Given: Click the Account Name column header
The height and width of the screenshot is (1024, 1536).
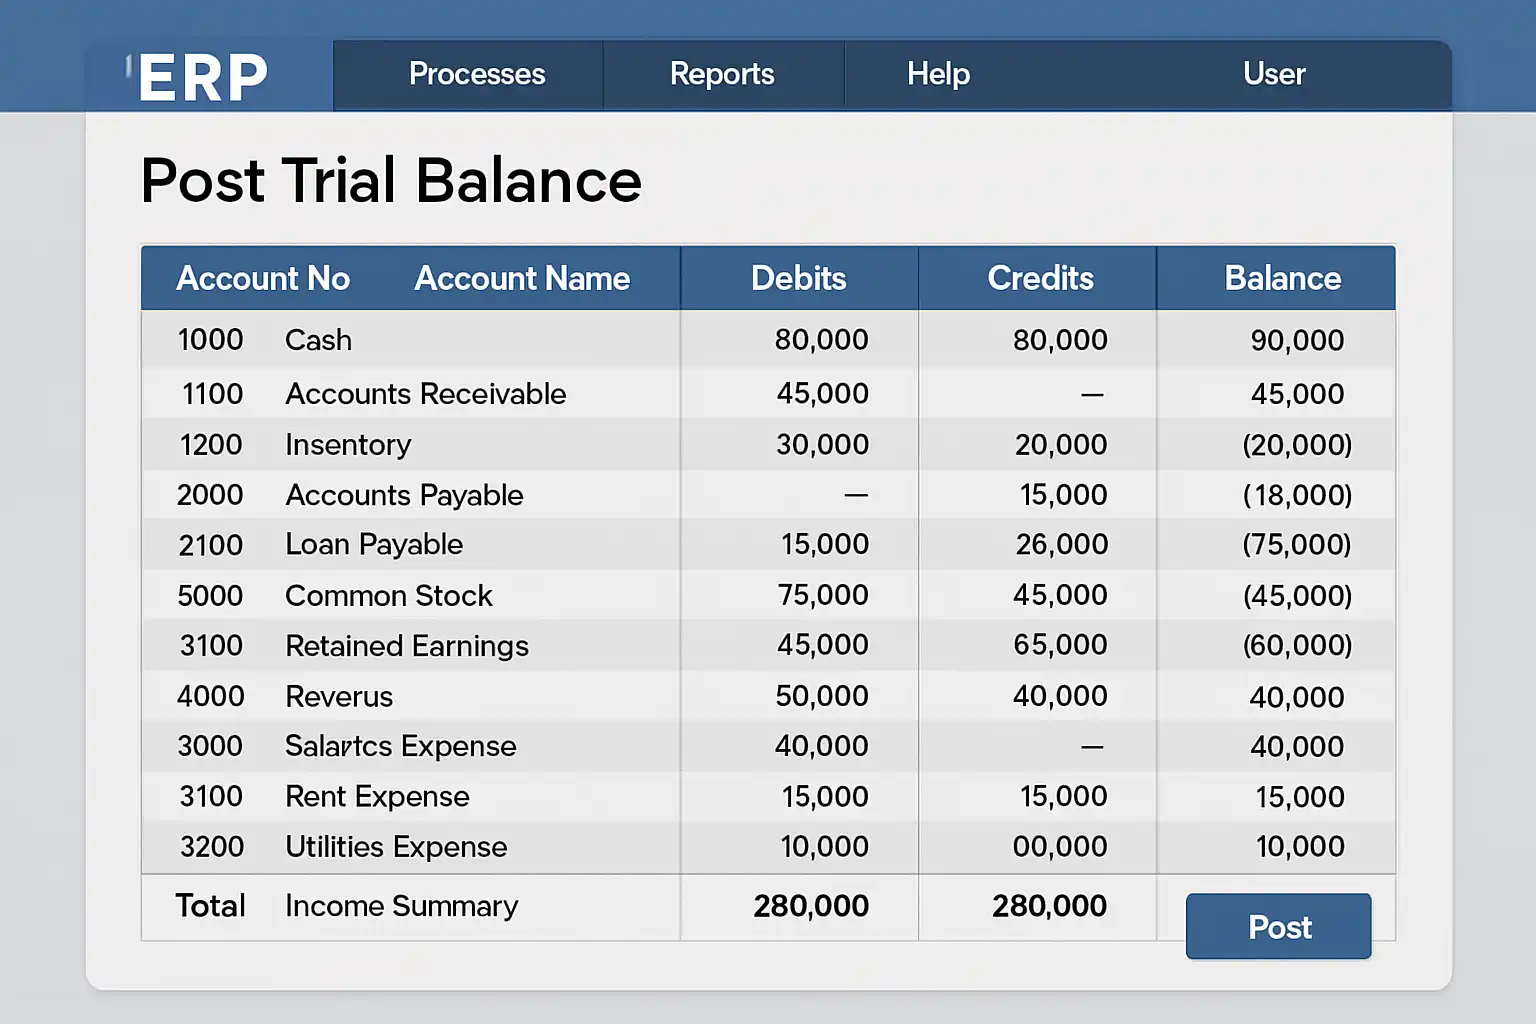Looking at the screenshot, I should click(x=522, y=278).
